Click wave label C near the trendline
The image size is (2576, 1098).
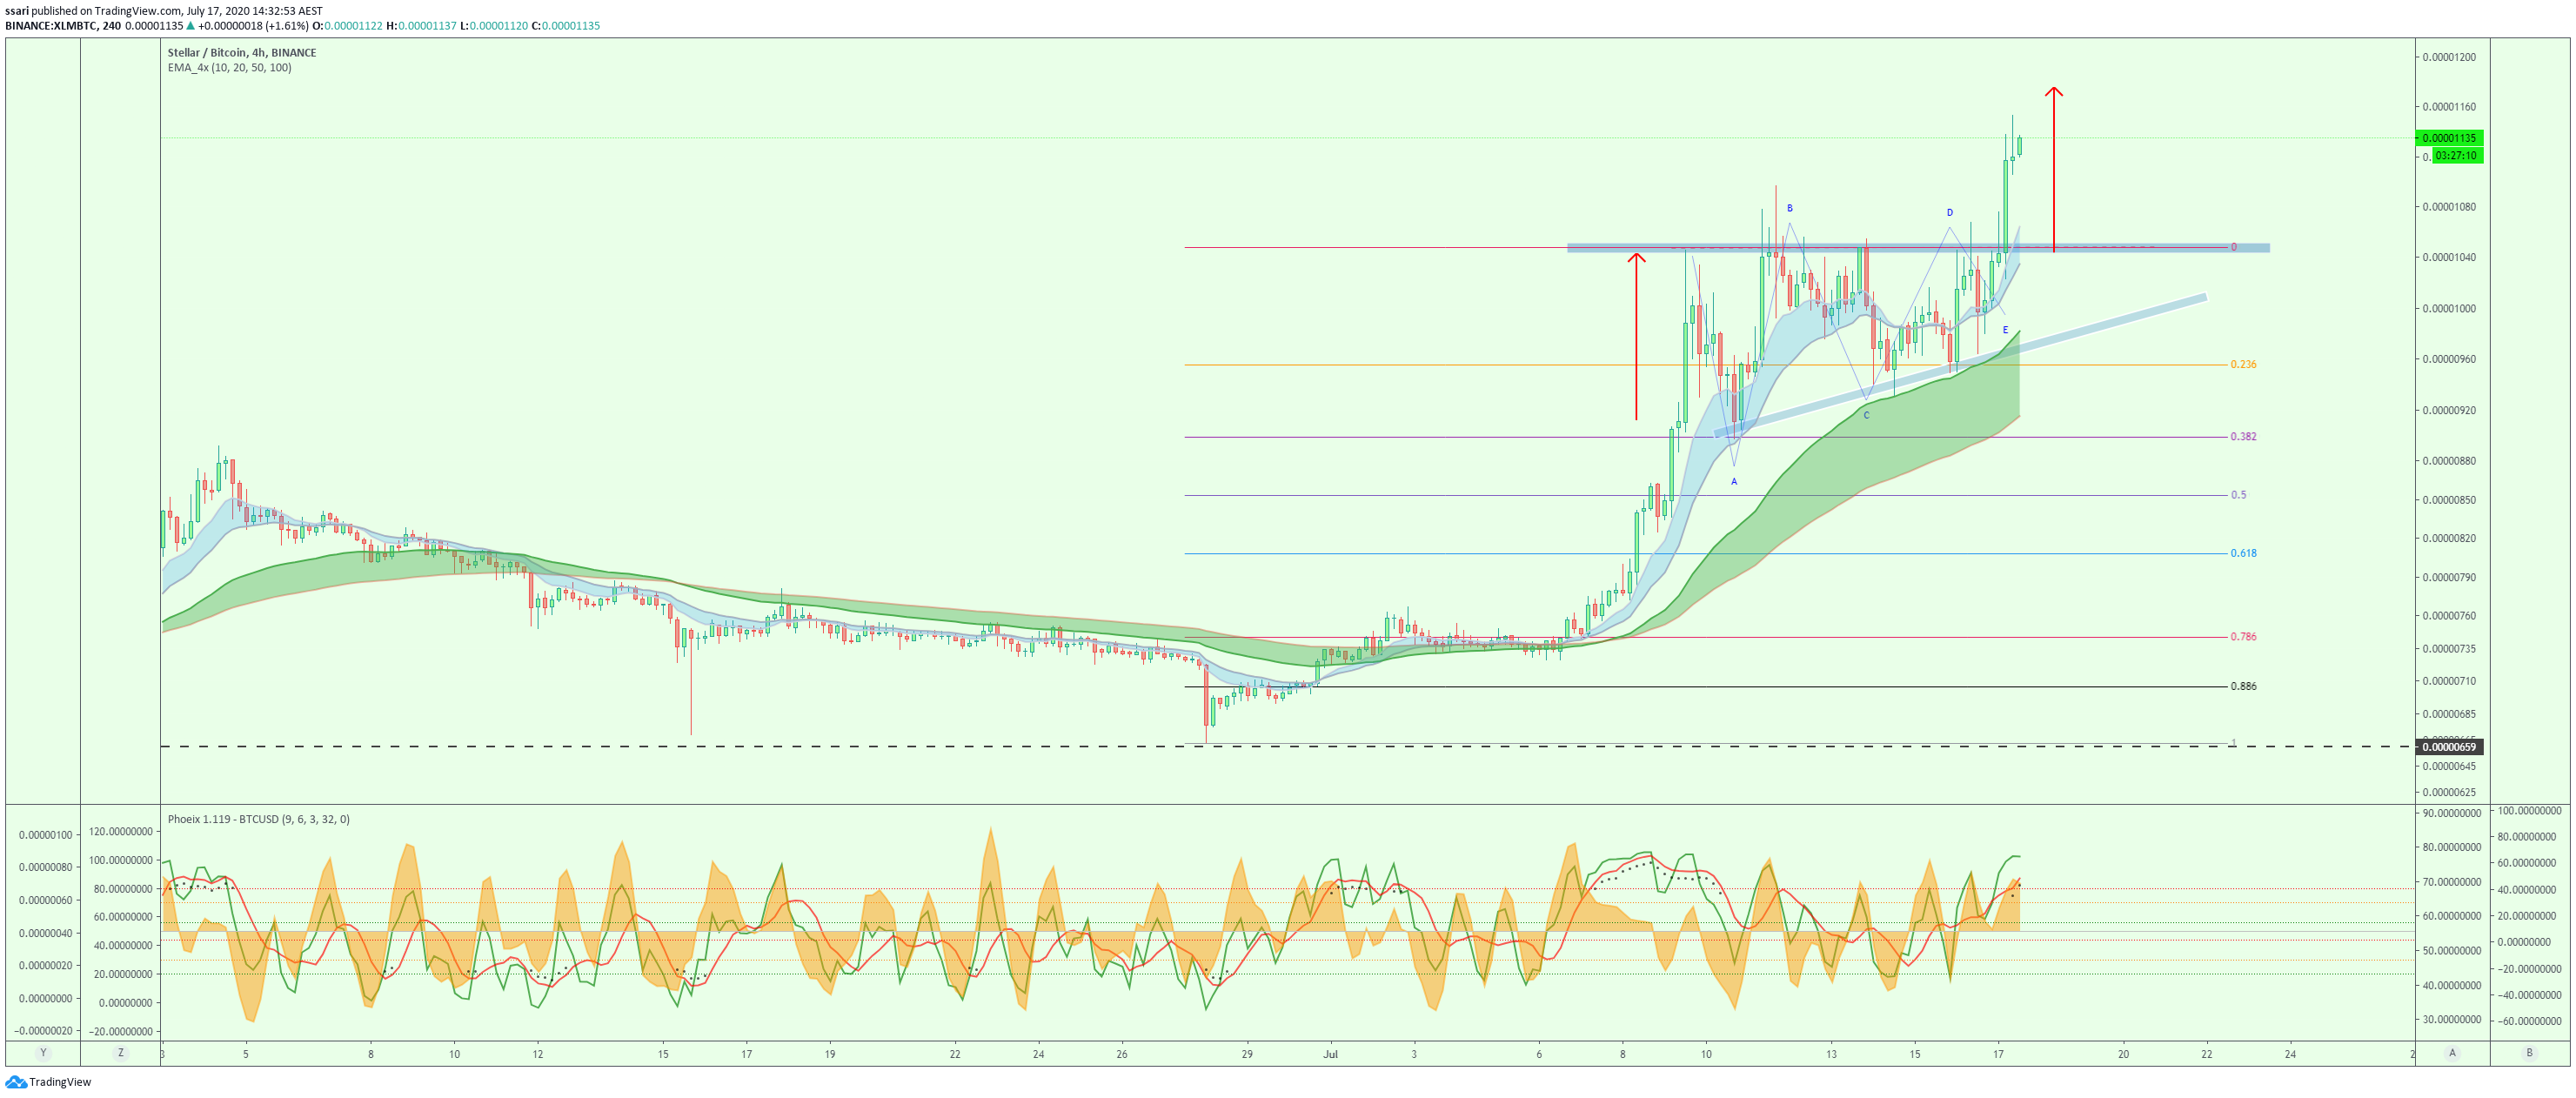coord(1866,416)
